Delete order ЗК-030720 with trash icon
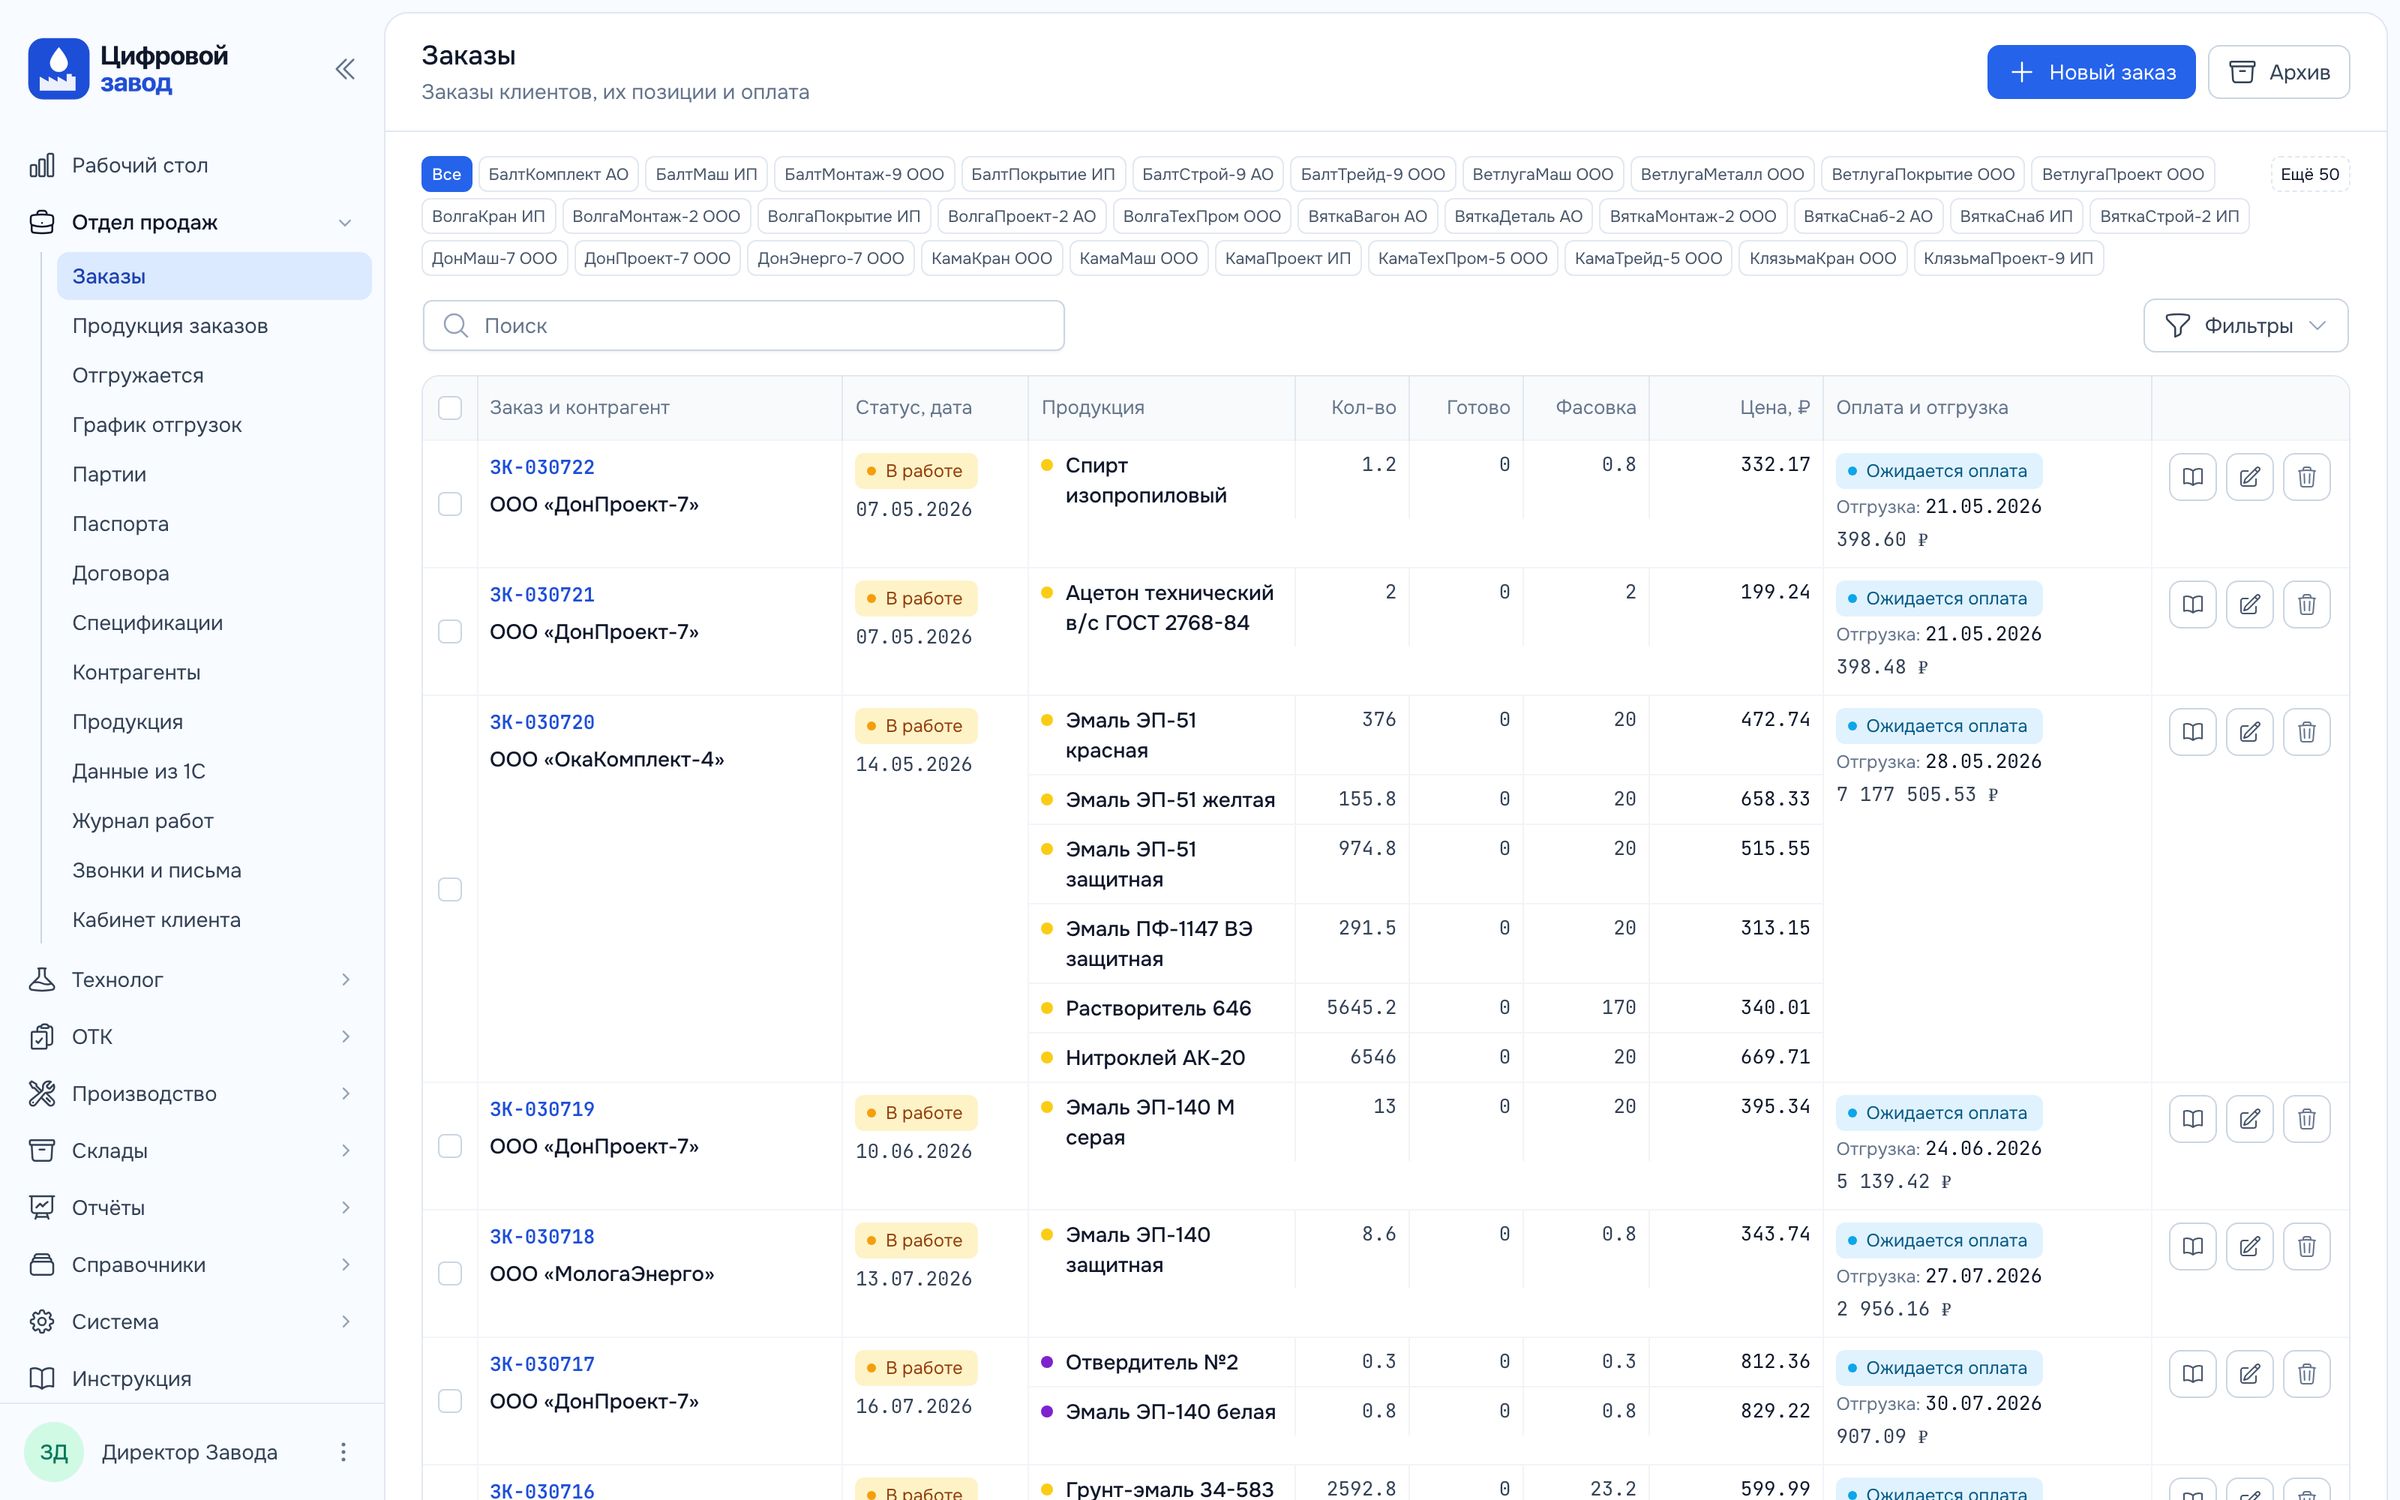Image resolution: width=2400 pixels, height=1500 pixels. click(x=2307, y=732)
